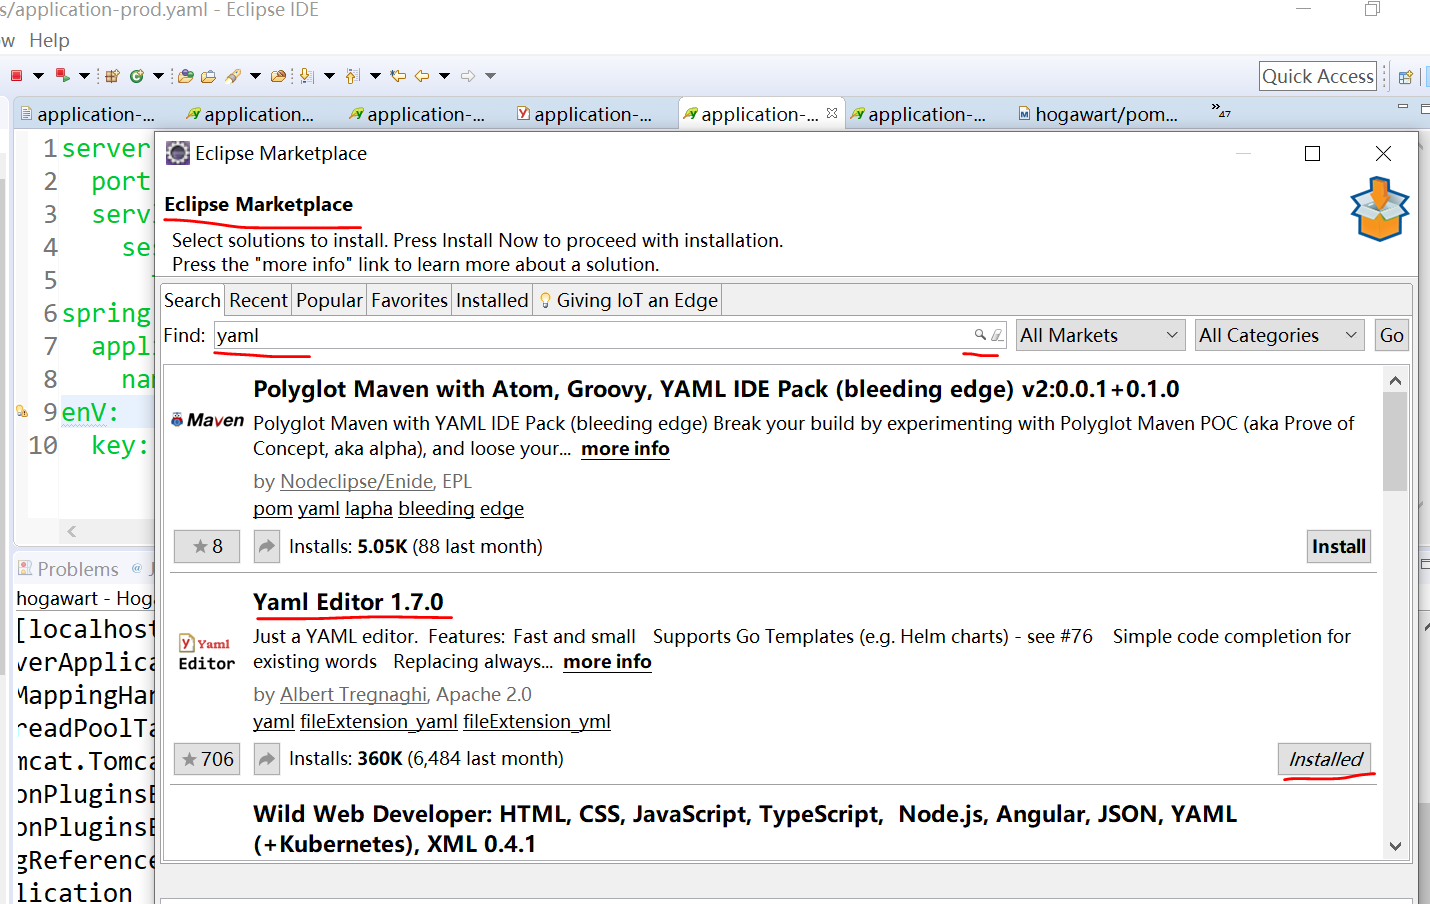Open the Albert Tregnaghi author link
The width and height of the screenshot is (1430, 904).
[353, 694]
